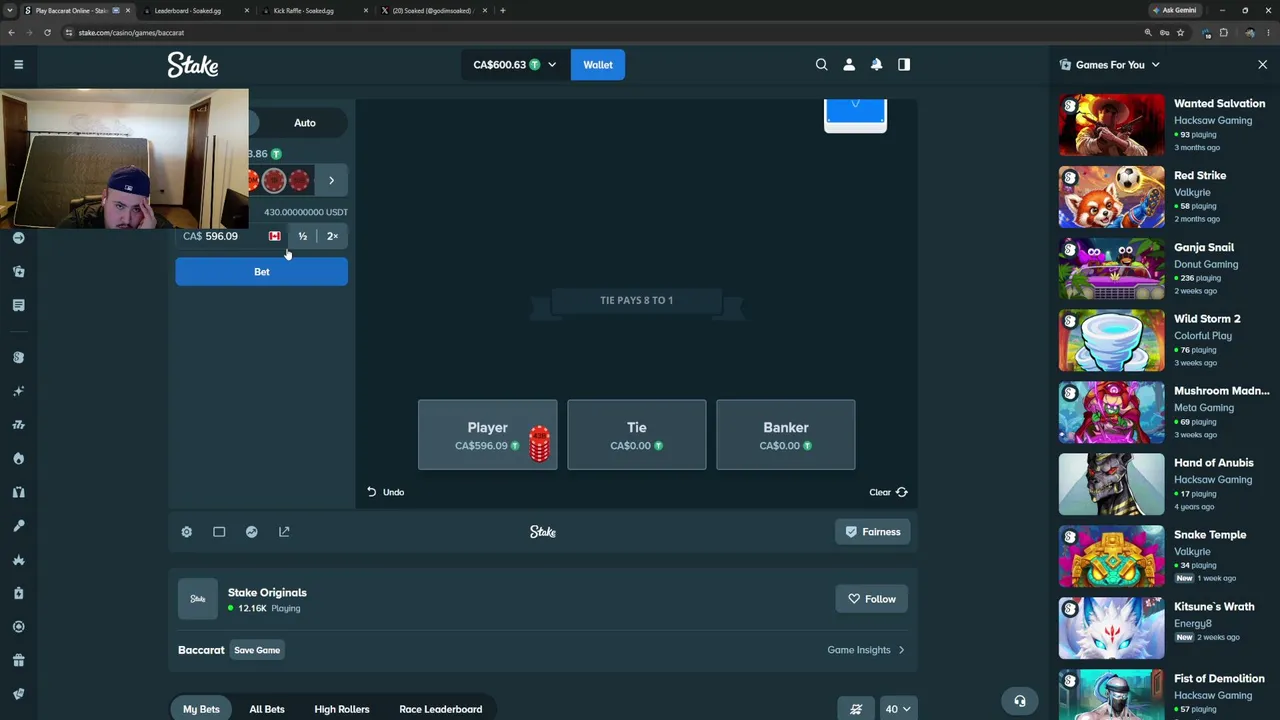Open Ganja Snail game thumbnail
Screen dimensions: 1280x720
tap(1112, 269)
